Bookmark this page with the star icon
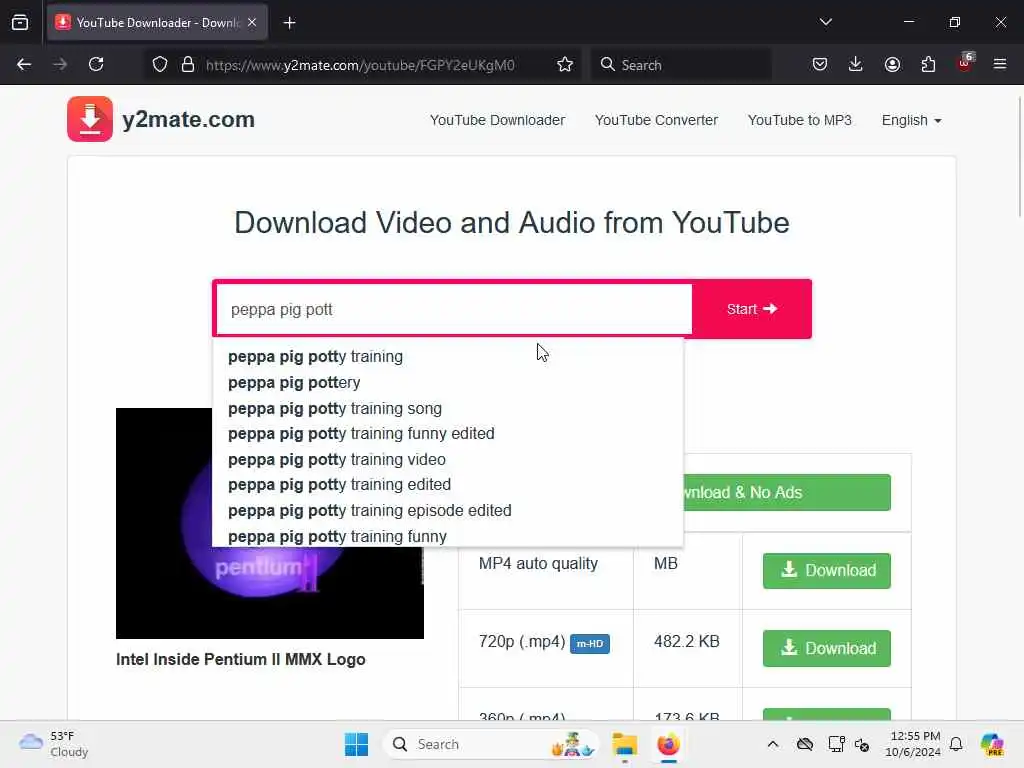 tap(565, 65)
